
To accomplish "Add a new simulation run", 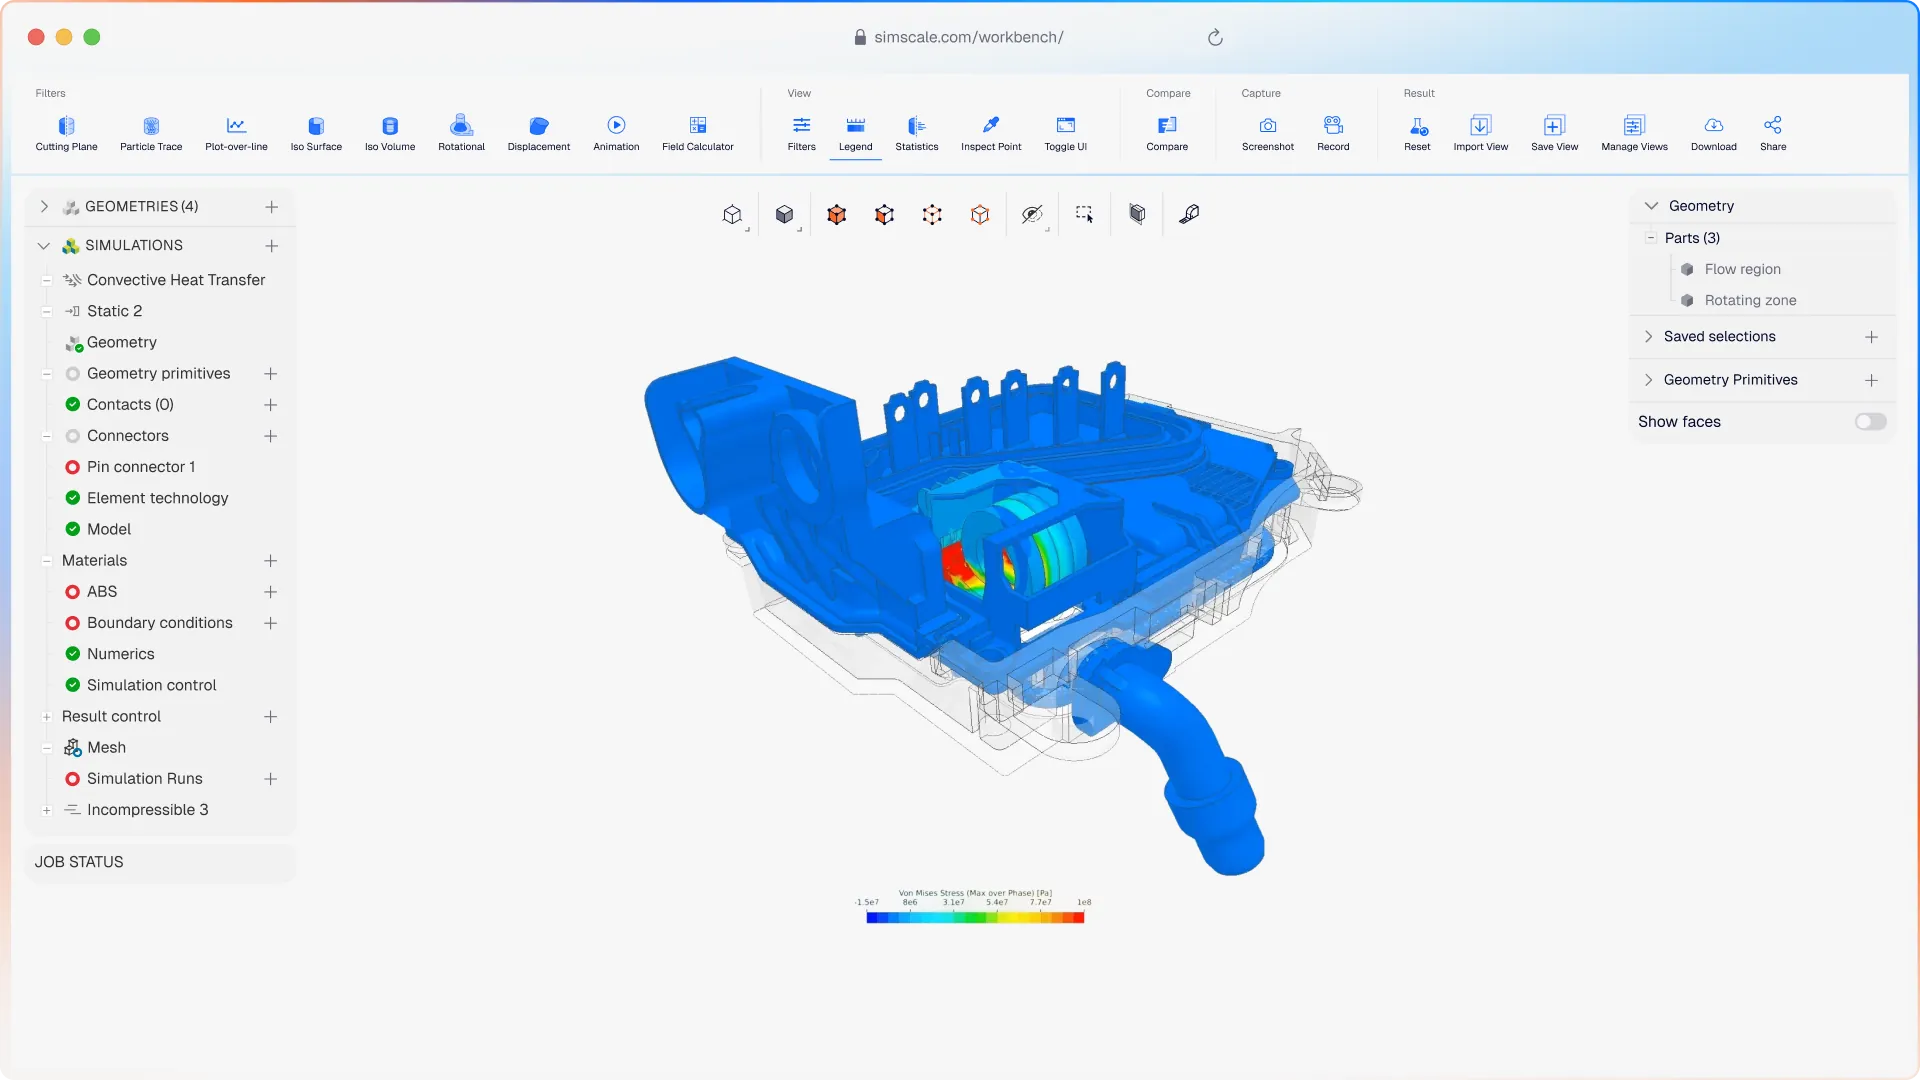I will 270,779.
